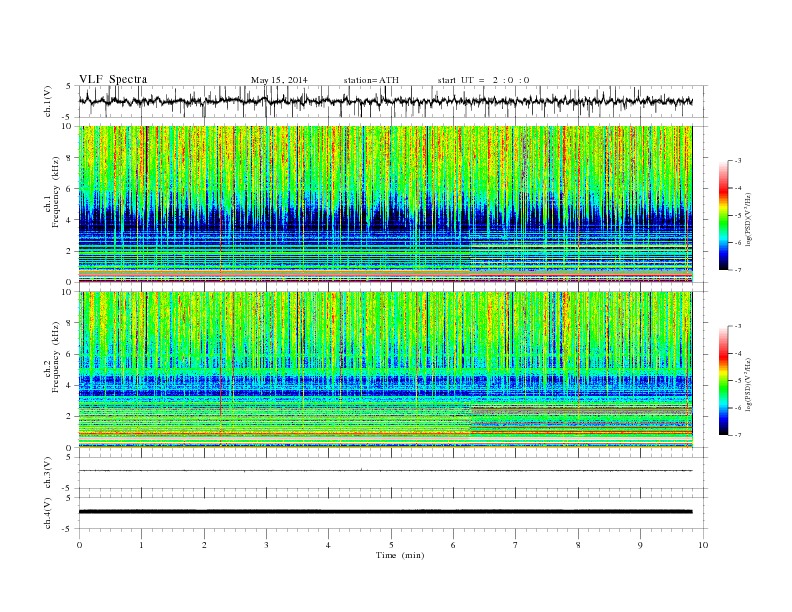Viewport: 792px width, 612px height.
Task: Click the '-7' value on ch.2 color bar
Action: [x=737, y=435]
